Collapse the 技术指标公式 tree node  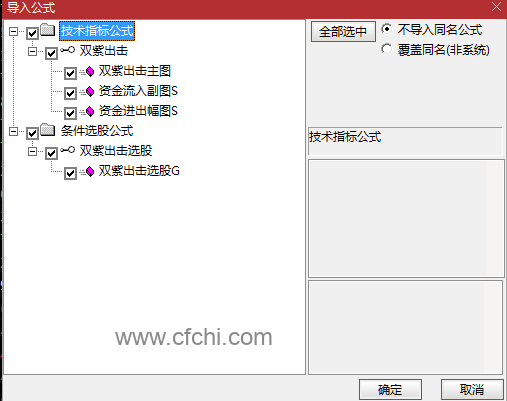[x=13, y=32]
